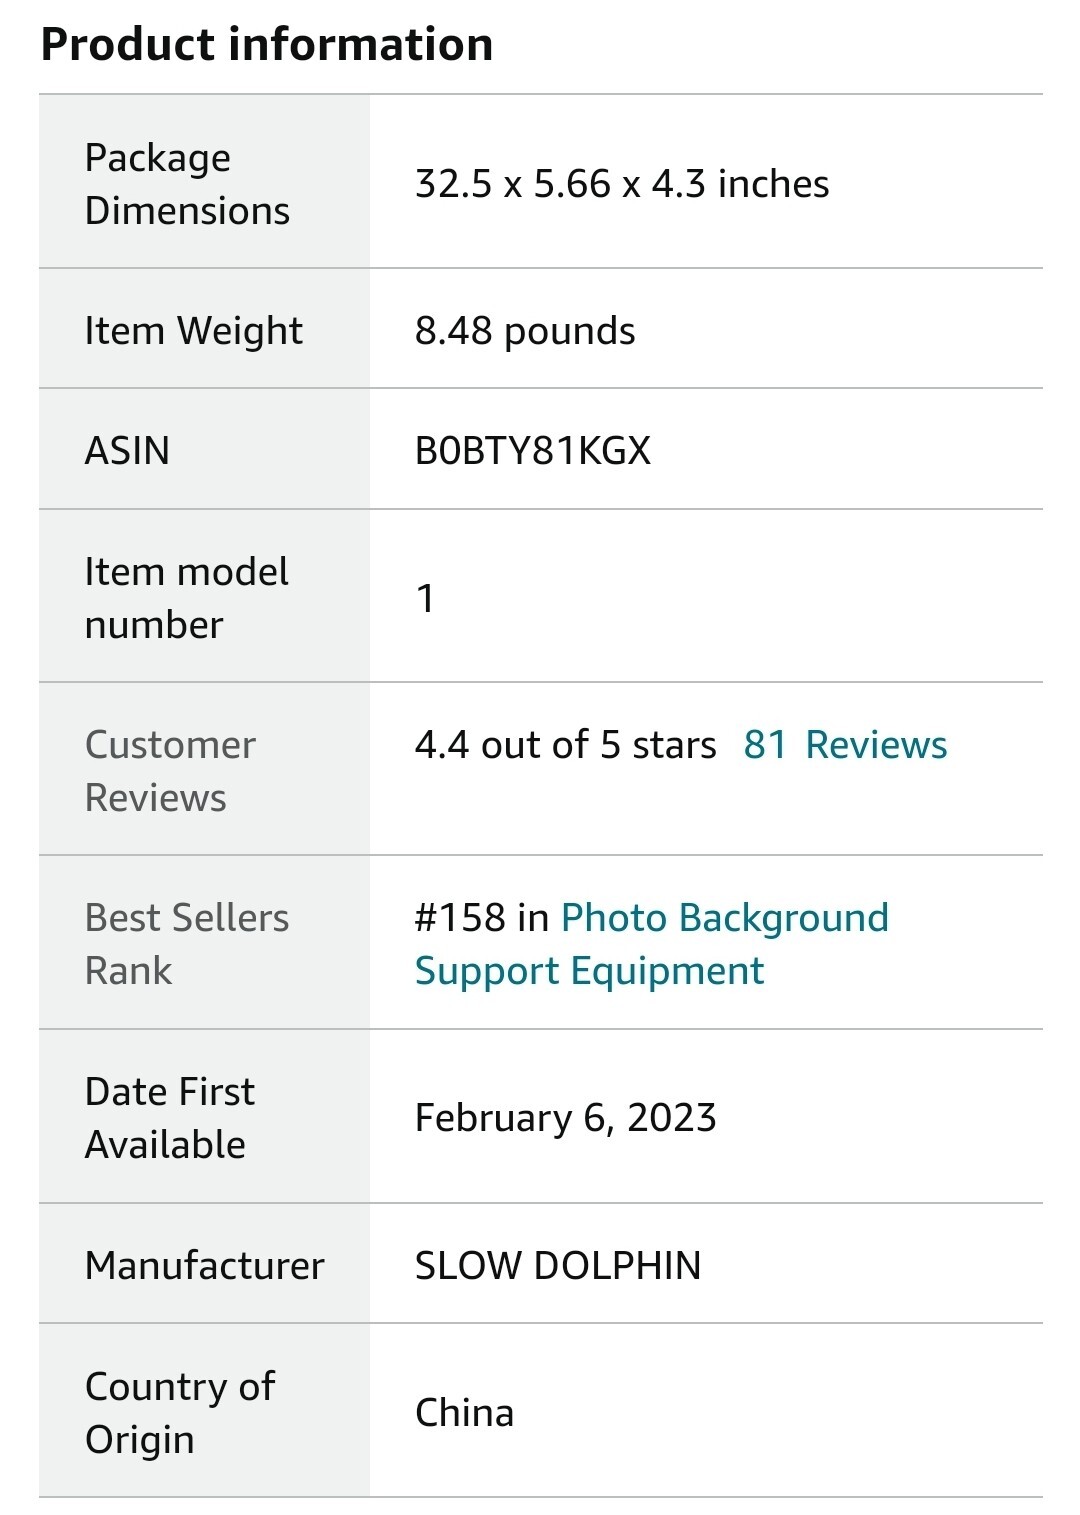This screenshot has height=1515, width=1080.
Task: Select the Best Sellers Rank label
Action: tap(187, 944)
